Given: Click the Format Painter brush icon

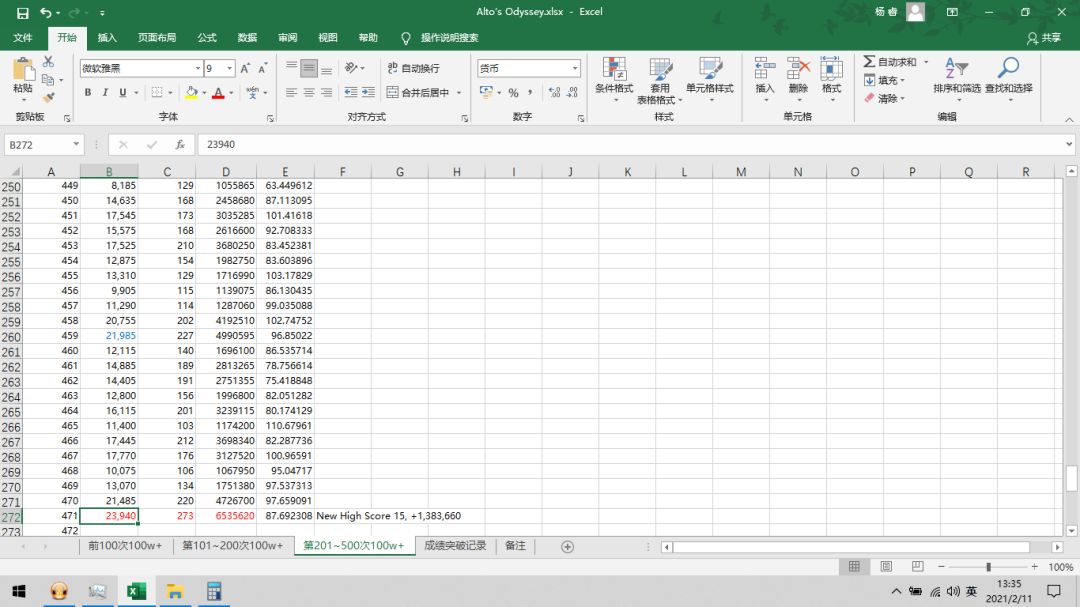Looking at the screenshot, I should coord(48,97).
